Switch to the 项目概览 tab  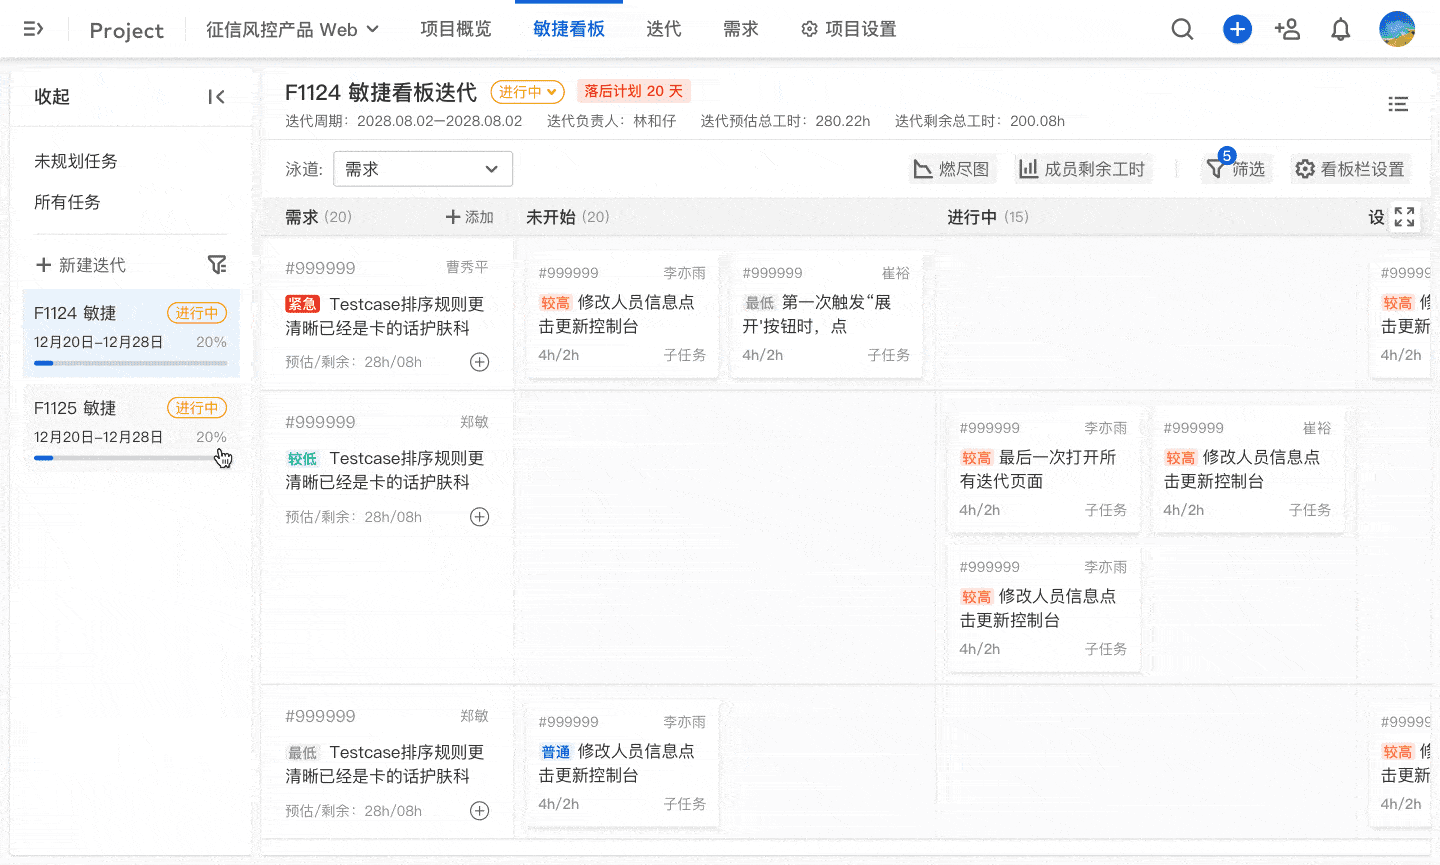coord(455,29)
